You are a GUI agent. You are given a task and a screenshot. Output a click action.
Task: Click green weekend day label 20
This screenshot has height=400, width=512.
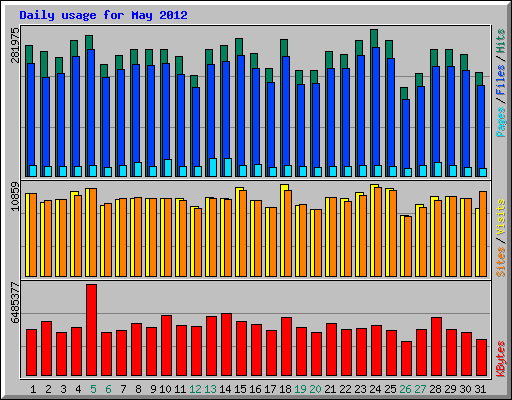coord(315,389)
